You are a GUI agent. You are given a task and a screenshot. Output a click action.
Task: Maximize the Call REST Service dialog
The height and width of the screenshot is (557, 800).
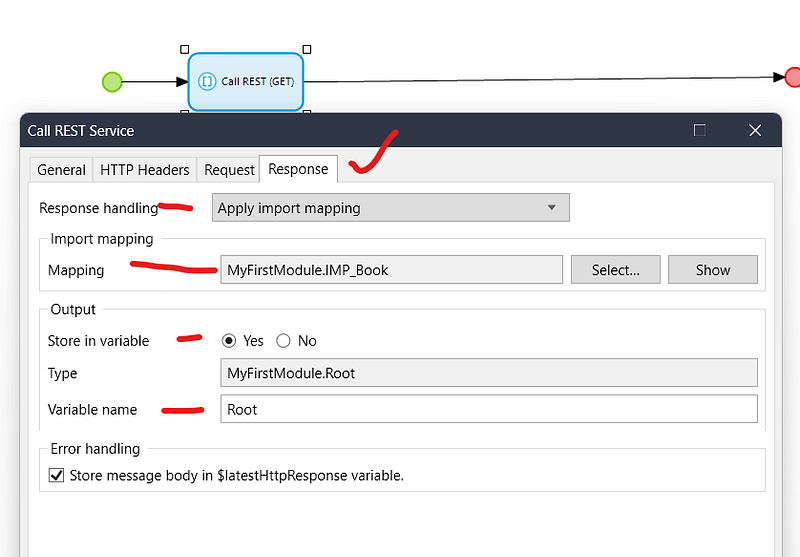[x=700, y=130]
